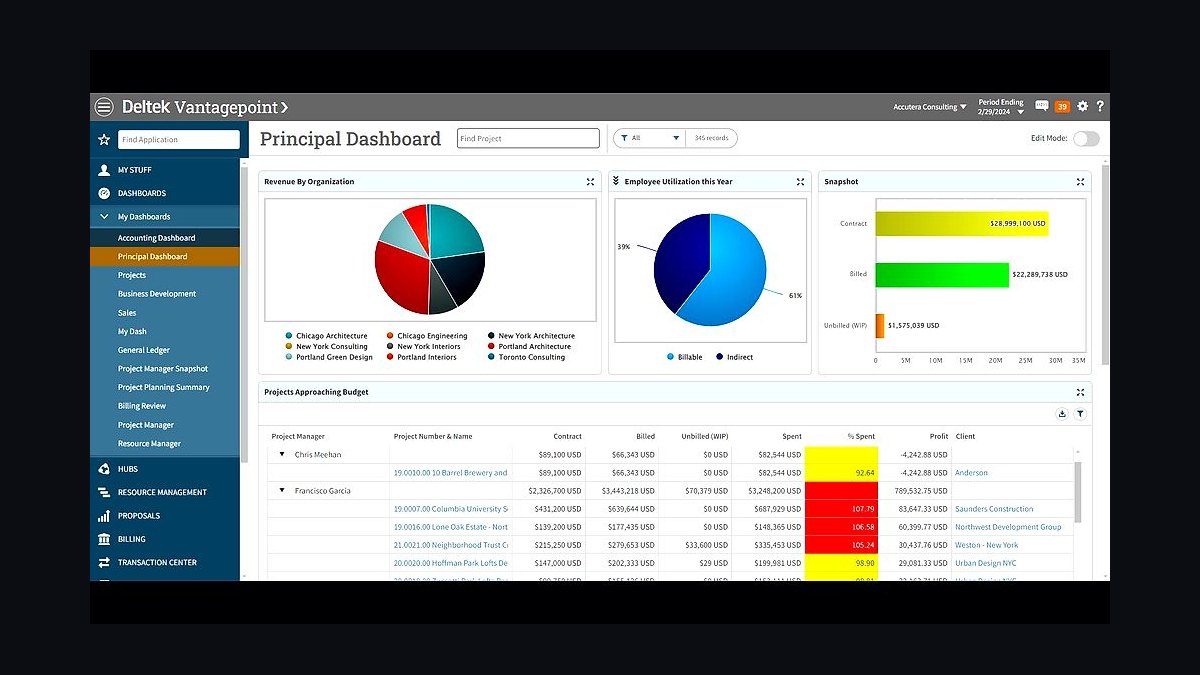Click the HUBS icon in sidebar
This screenshot has width=1200, height=675.
pyautogui.click(x=104, y=469)
